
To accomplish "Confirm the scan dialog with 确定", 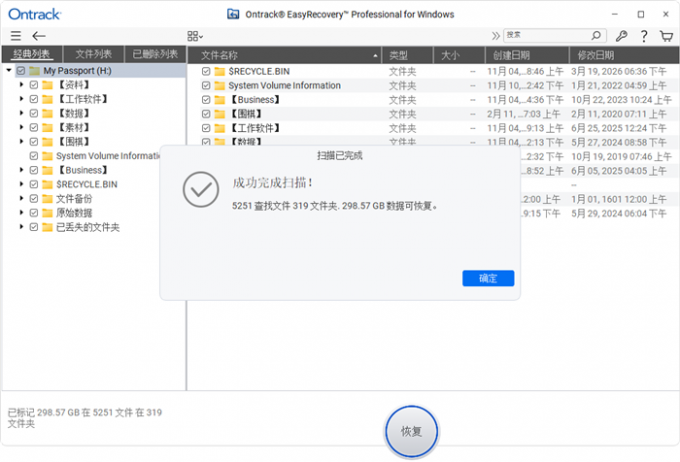I will [488, 278].
